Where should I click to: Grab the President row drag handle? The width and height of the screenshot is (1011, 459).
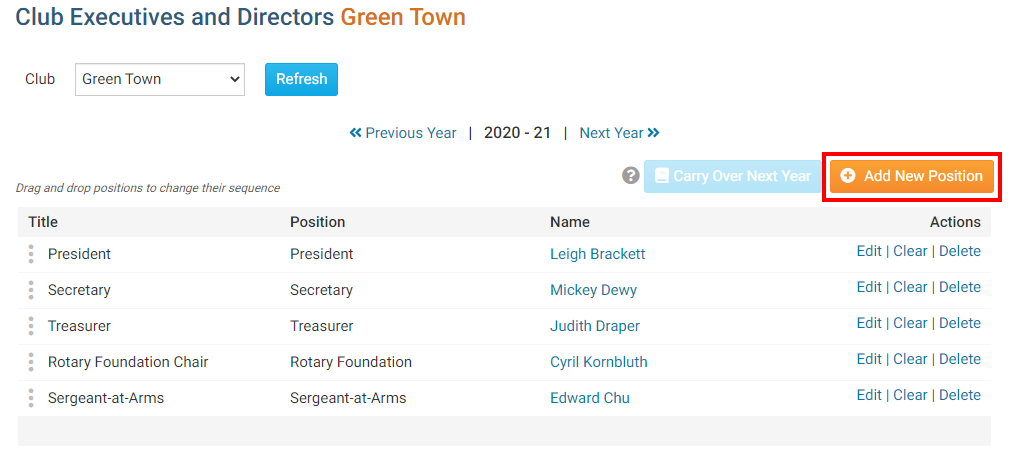(x=31, y=254)
